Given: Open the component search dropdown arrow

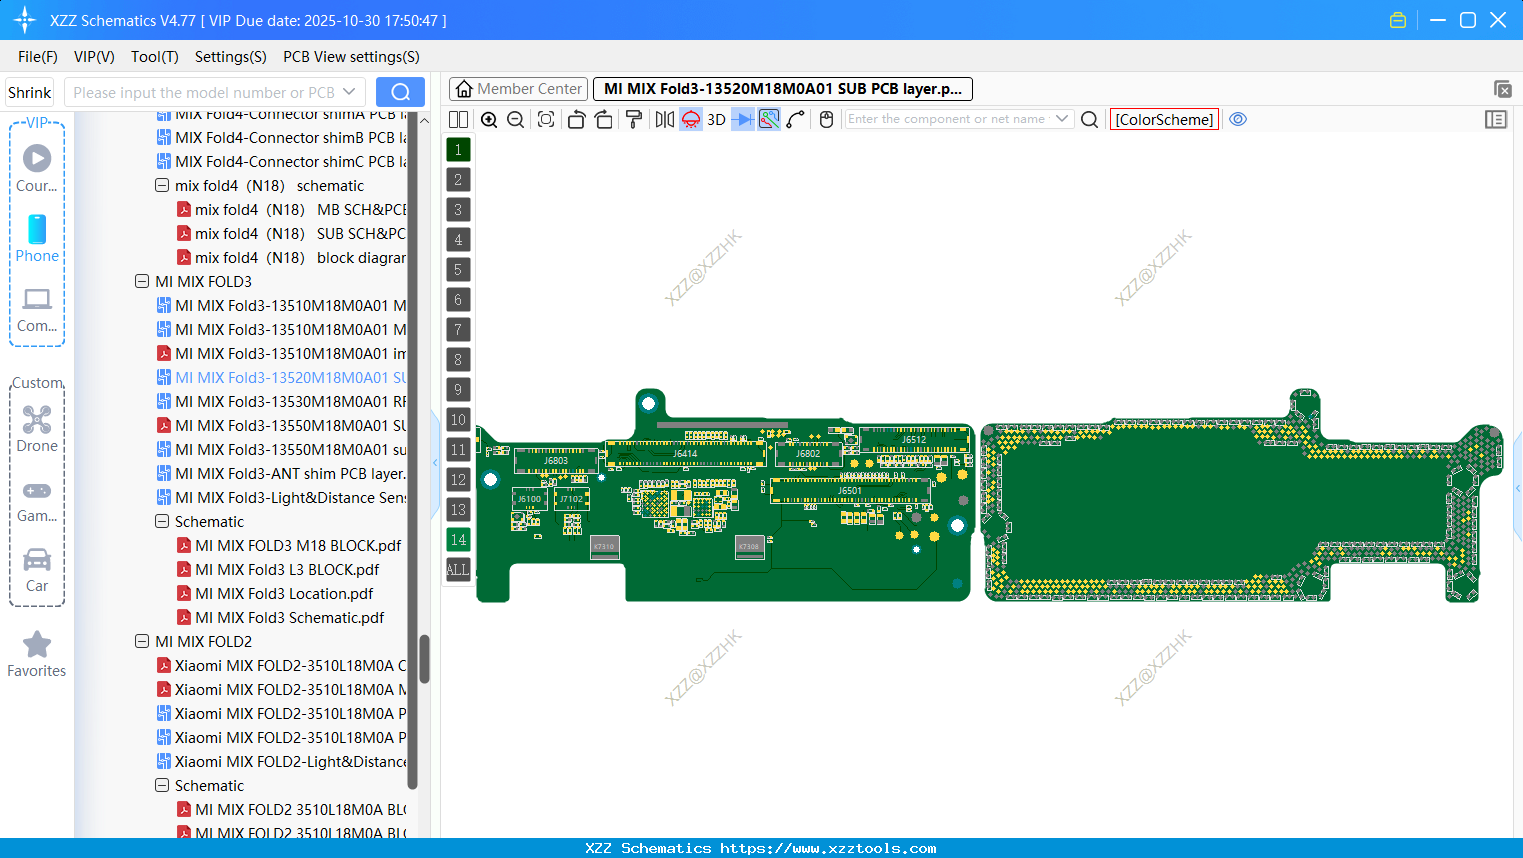Looking at the screenshot, I should pos(1064,119).
